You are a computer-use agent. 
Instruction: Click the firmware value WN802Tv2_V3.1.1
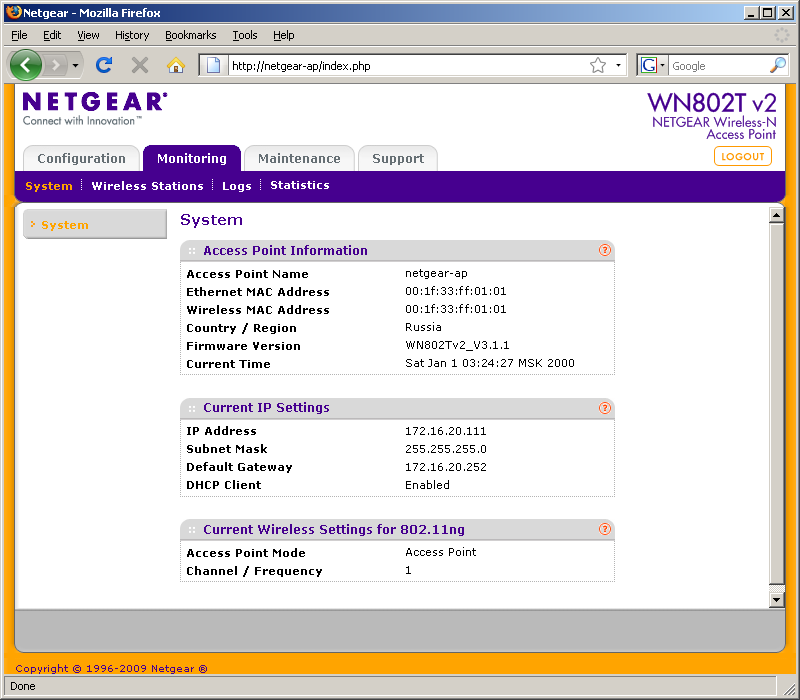[x=457, y=345]
